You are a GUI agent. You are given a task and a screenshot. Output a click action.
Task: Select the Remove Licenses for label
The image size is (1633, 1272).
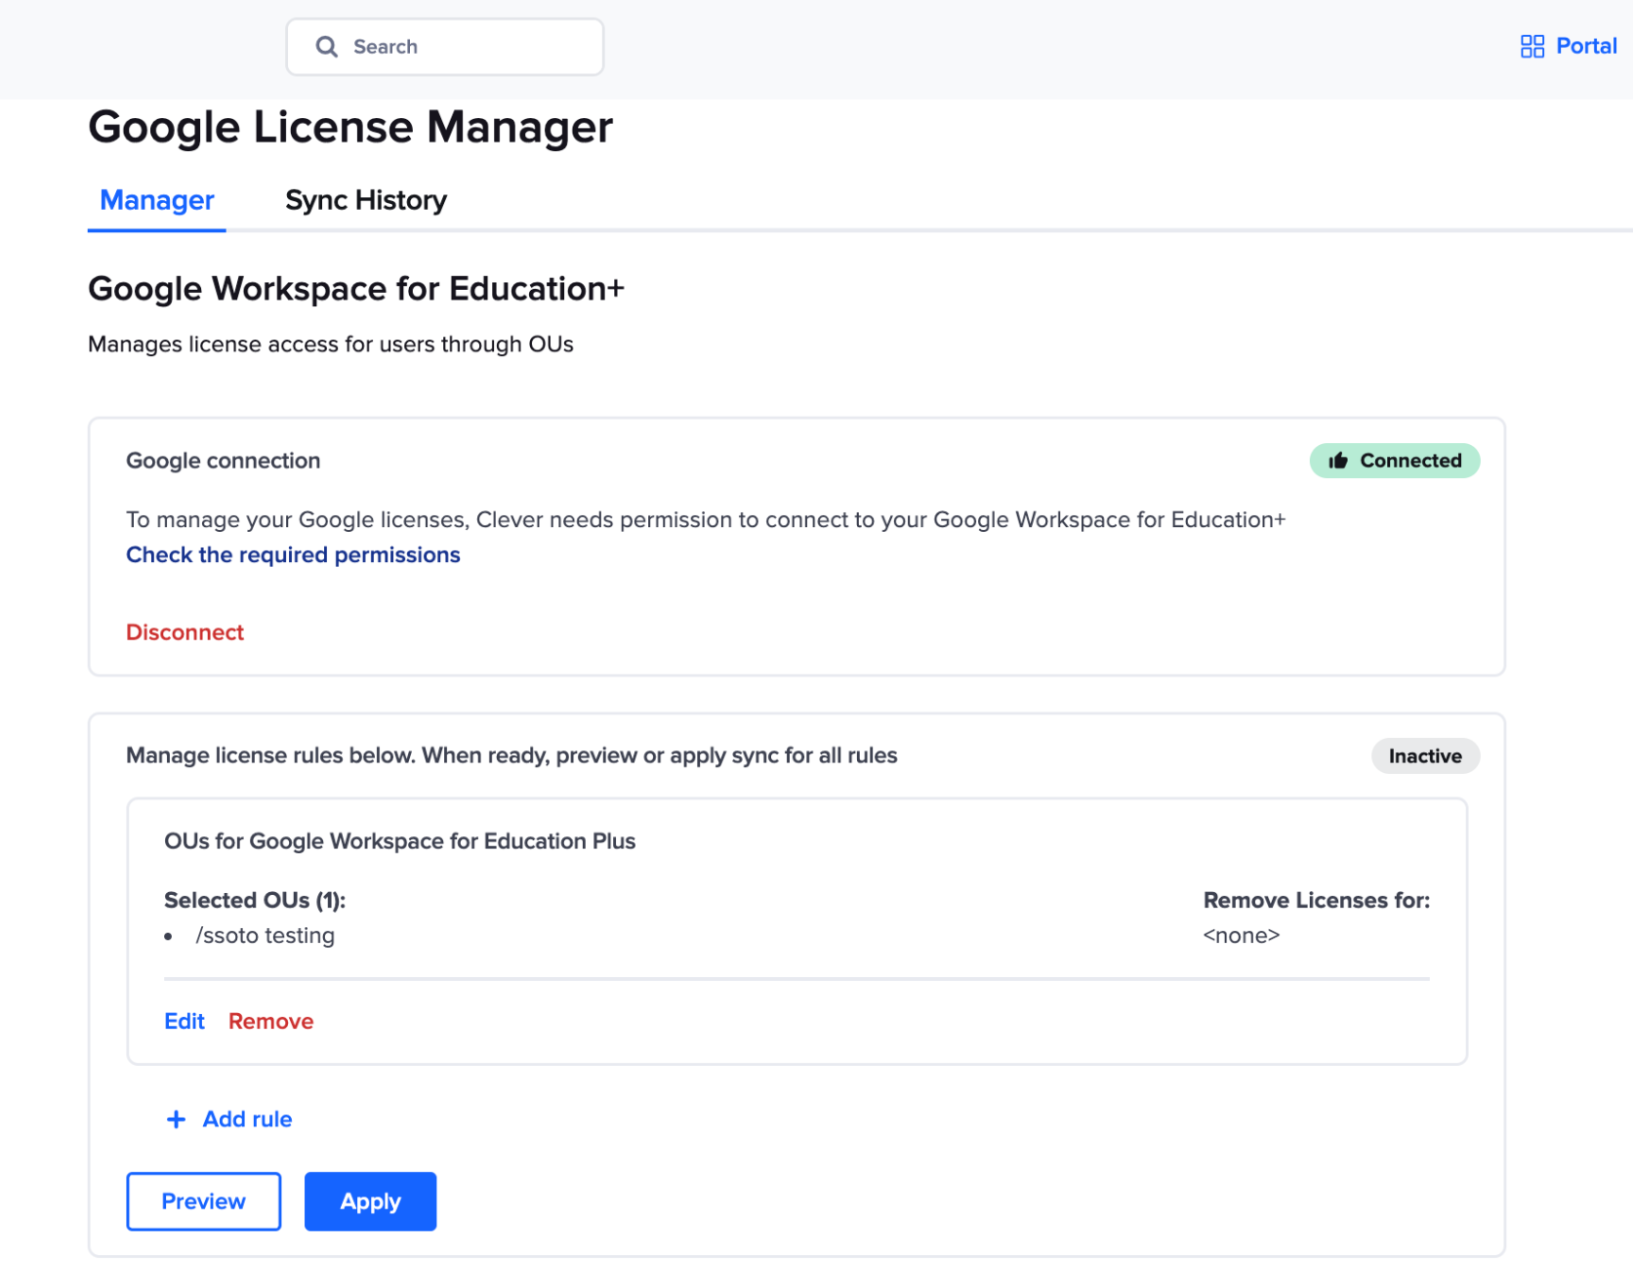[x=1317, y=900]
